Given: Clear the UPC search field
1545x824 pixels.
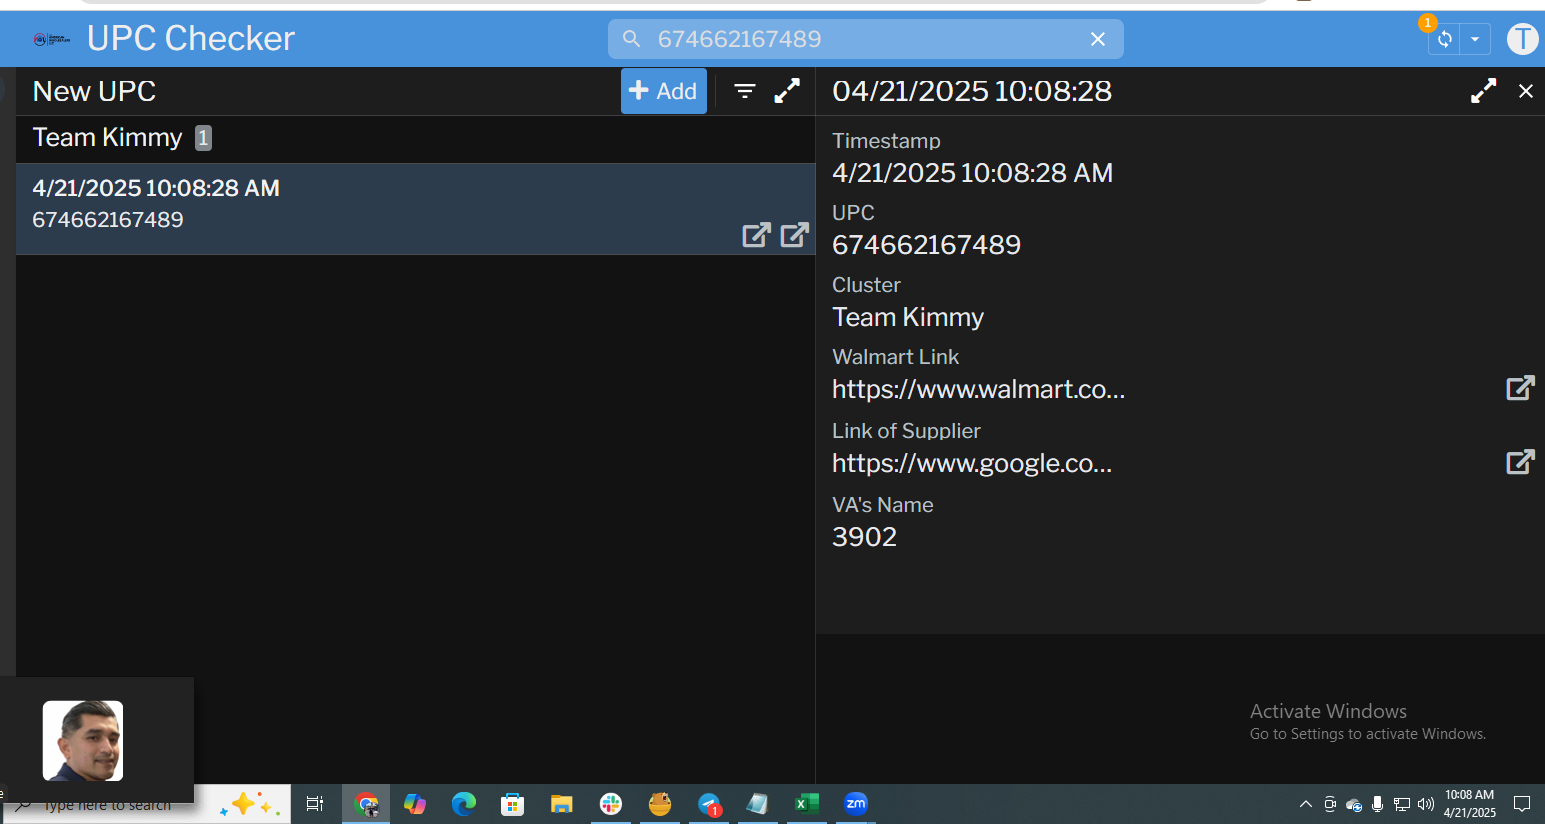Looking at the screenshot, I should click(x=1097, y=39).
